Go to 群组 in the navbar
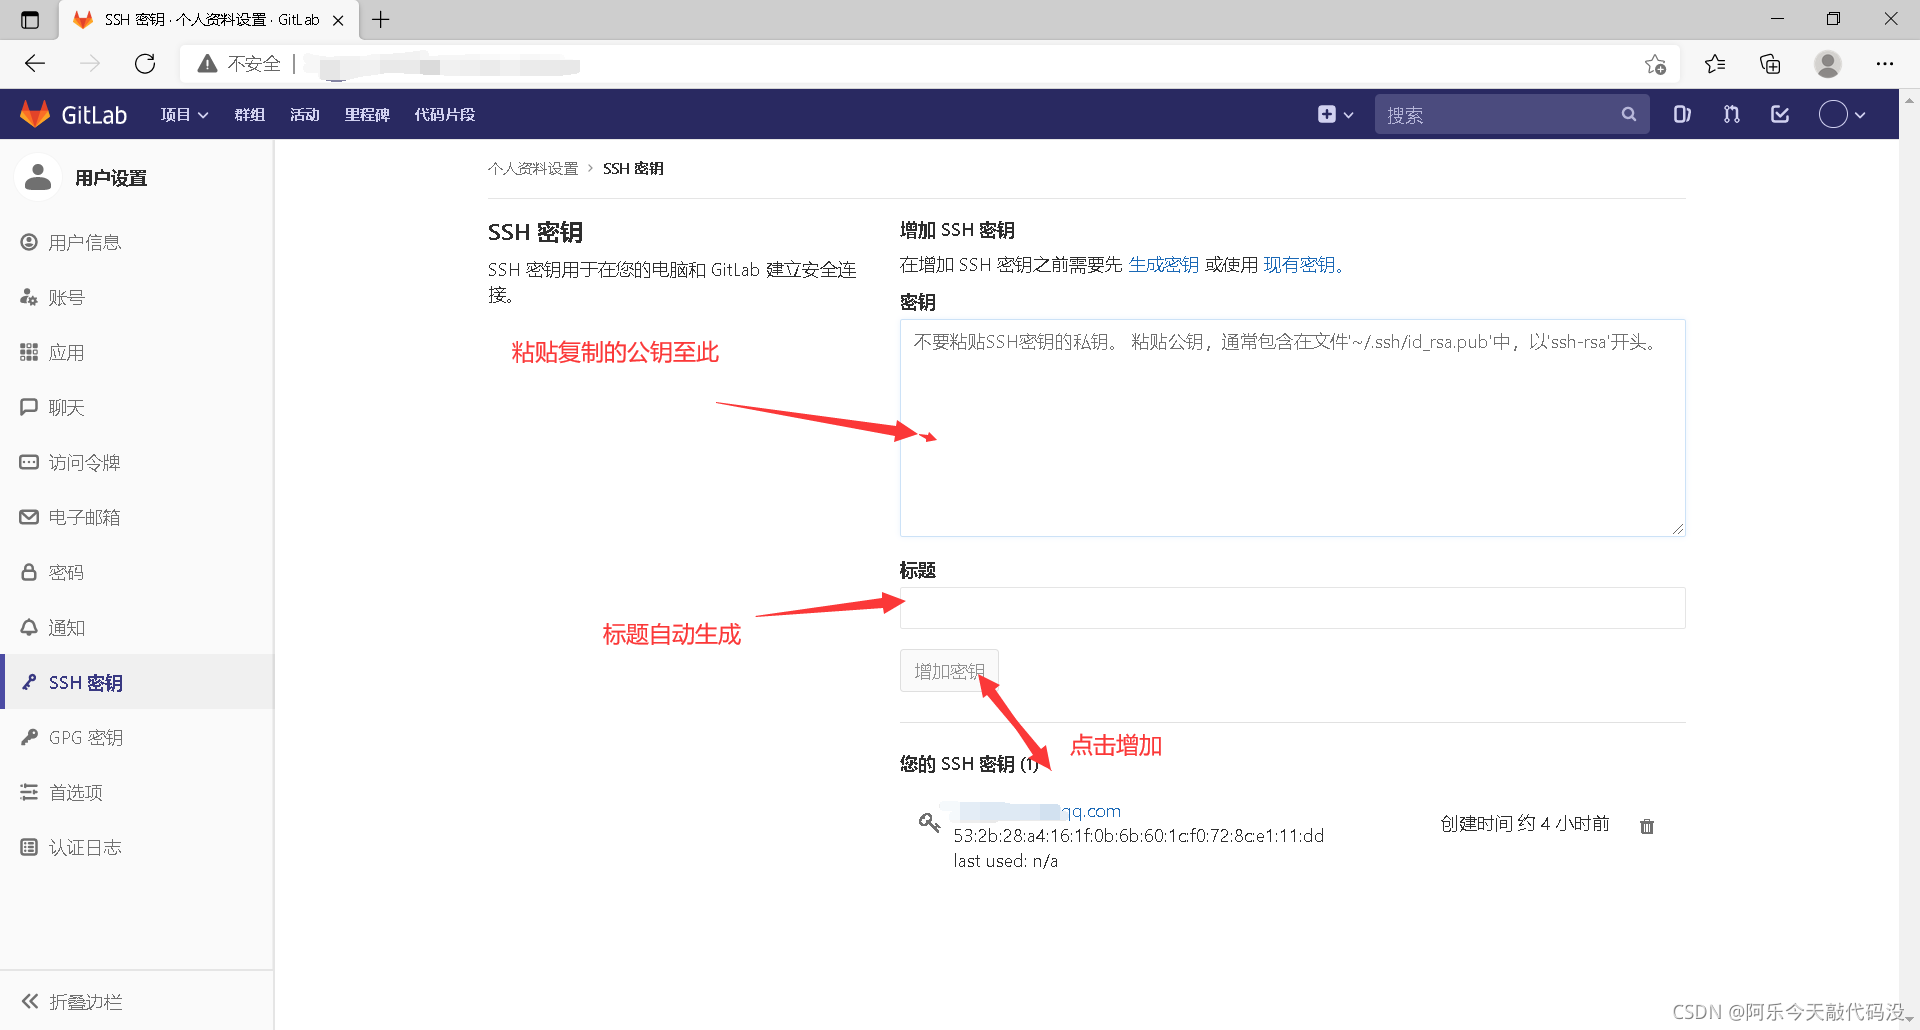This screenshot has width=1920, height=1030. [250, 115]
